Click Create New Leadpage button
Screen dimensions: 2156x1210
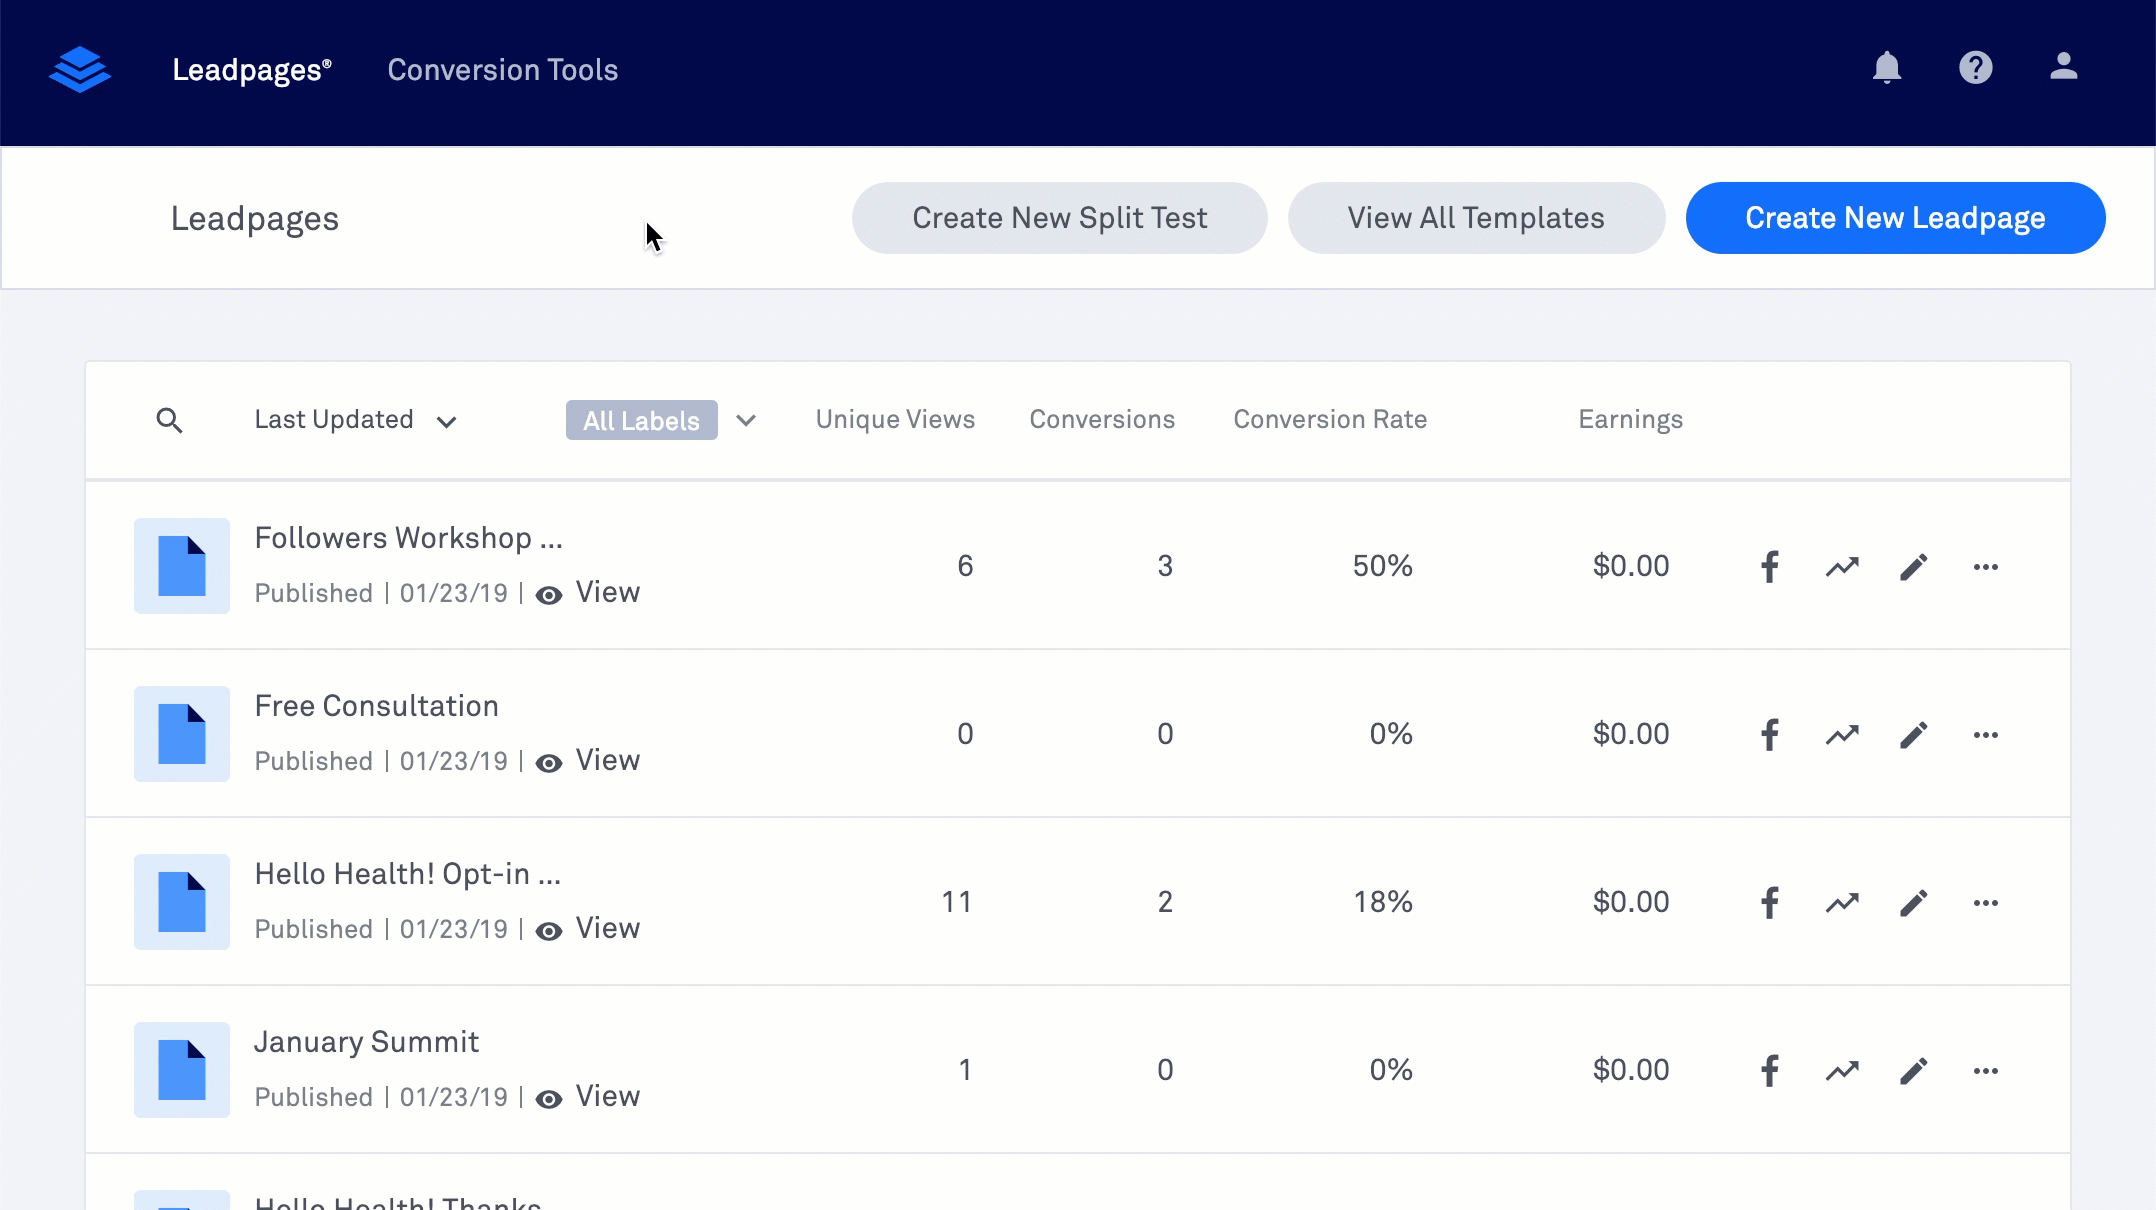[1895, 218]
